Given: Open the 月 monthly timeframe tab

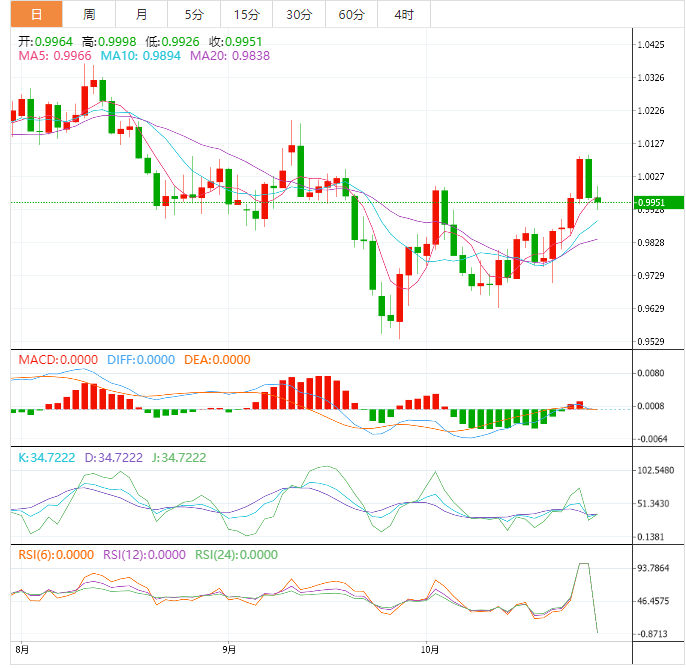Looking at the screenshot, I should [141, 14].
